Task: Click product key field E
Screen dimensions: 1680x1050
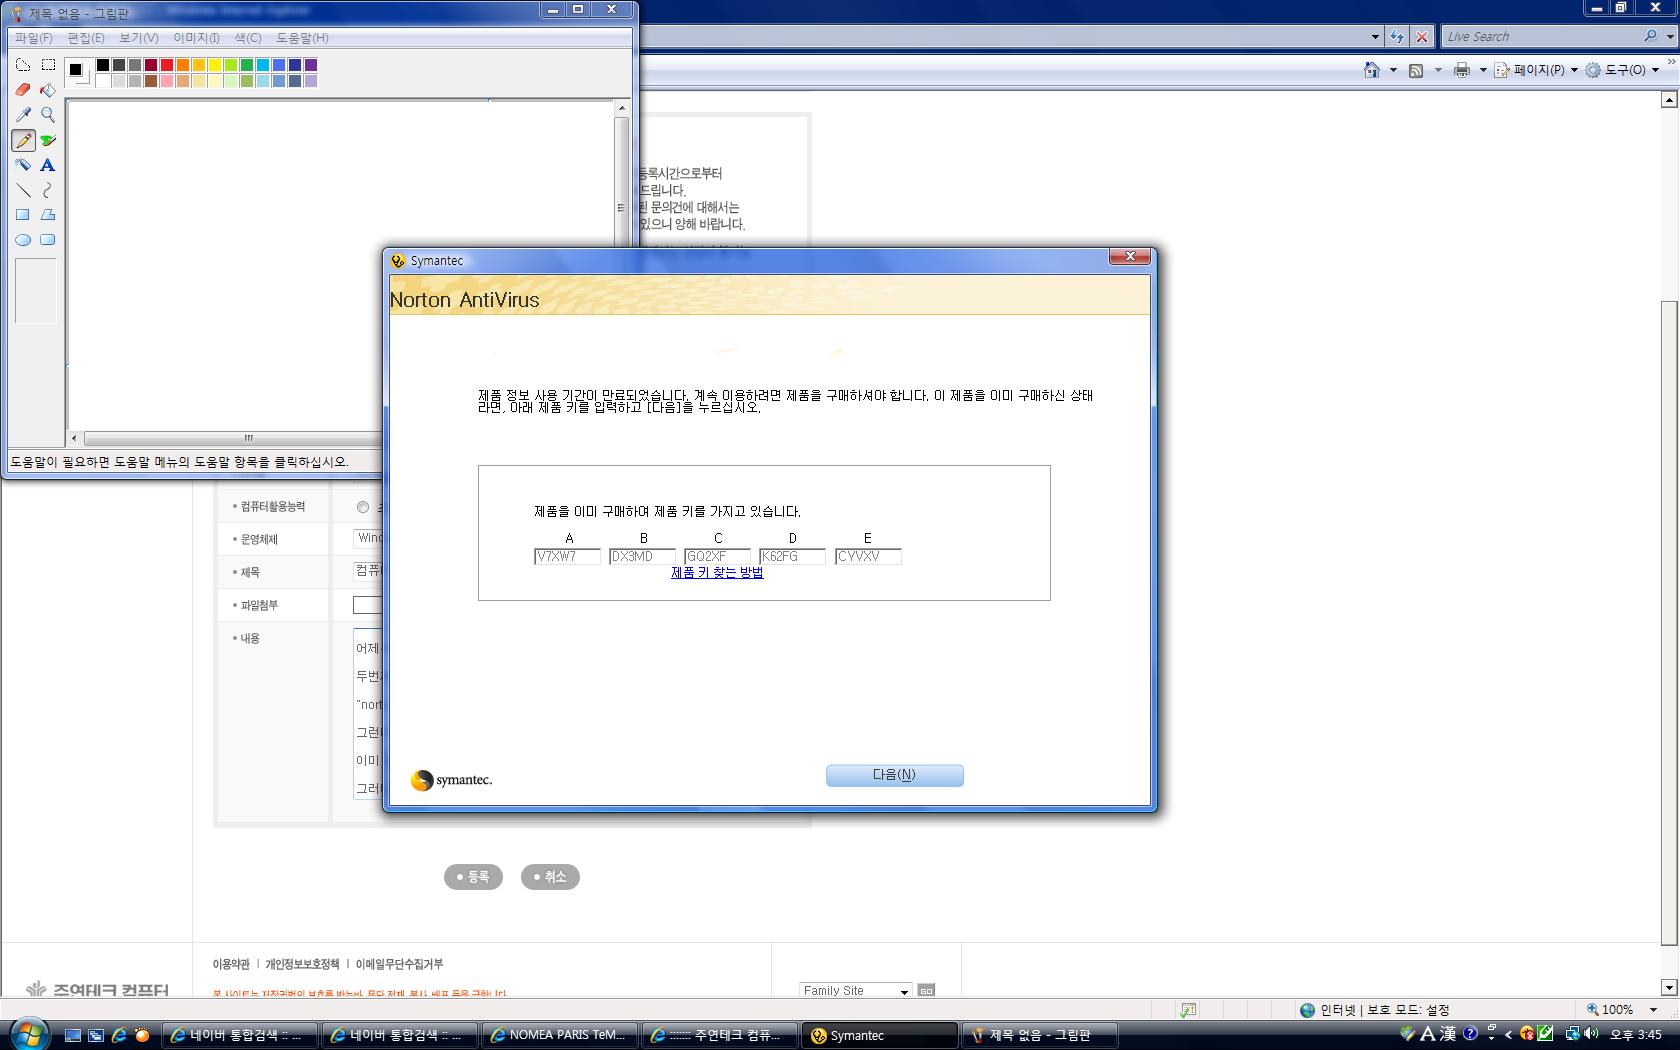Action: (x=868, y=557)
